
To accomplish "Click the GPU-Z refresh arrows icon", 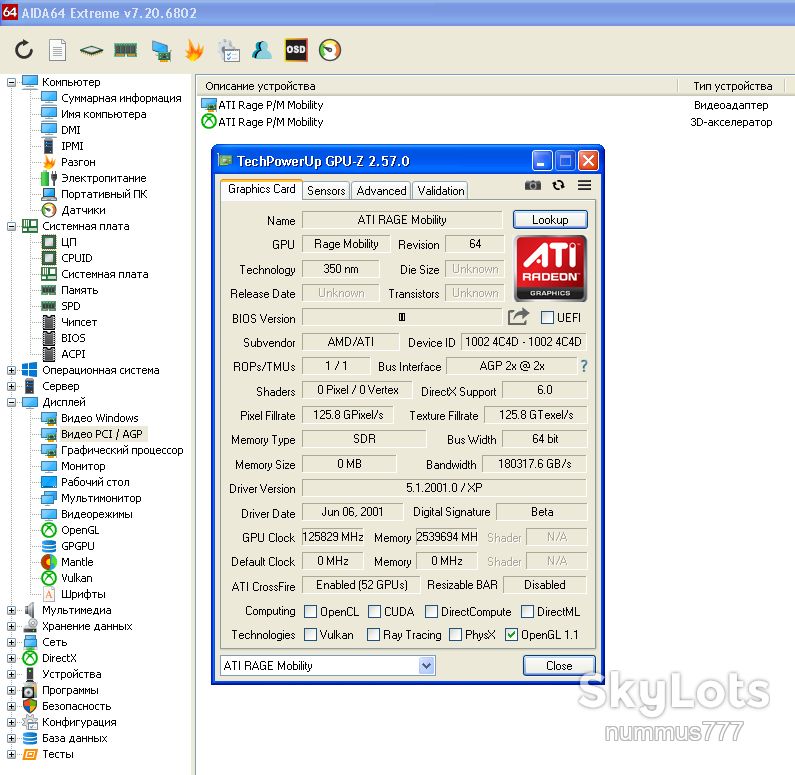I will point(558,186).
